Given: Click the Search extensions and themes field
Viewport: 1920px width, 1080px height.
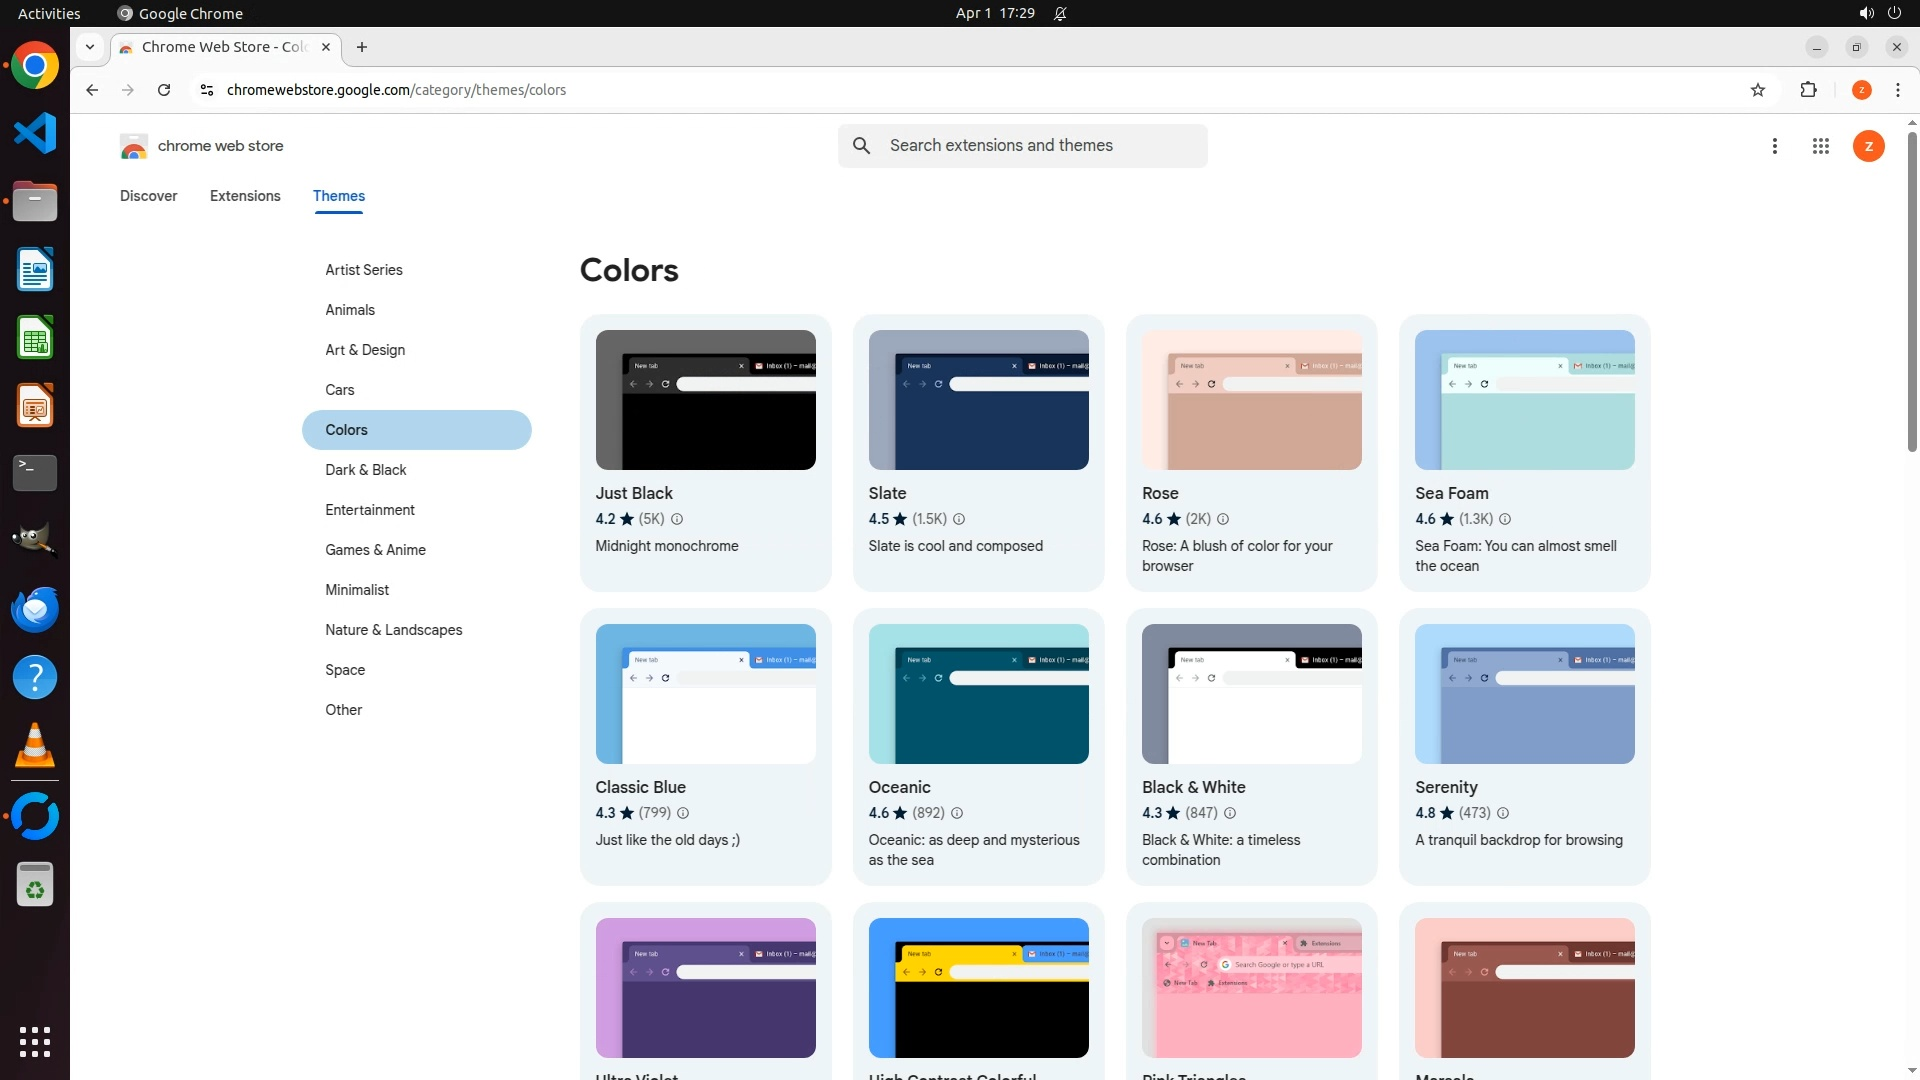Looking at the screenshot, I should click(1040, 146).
